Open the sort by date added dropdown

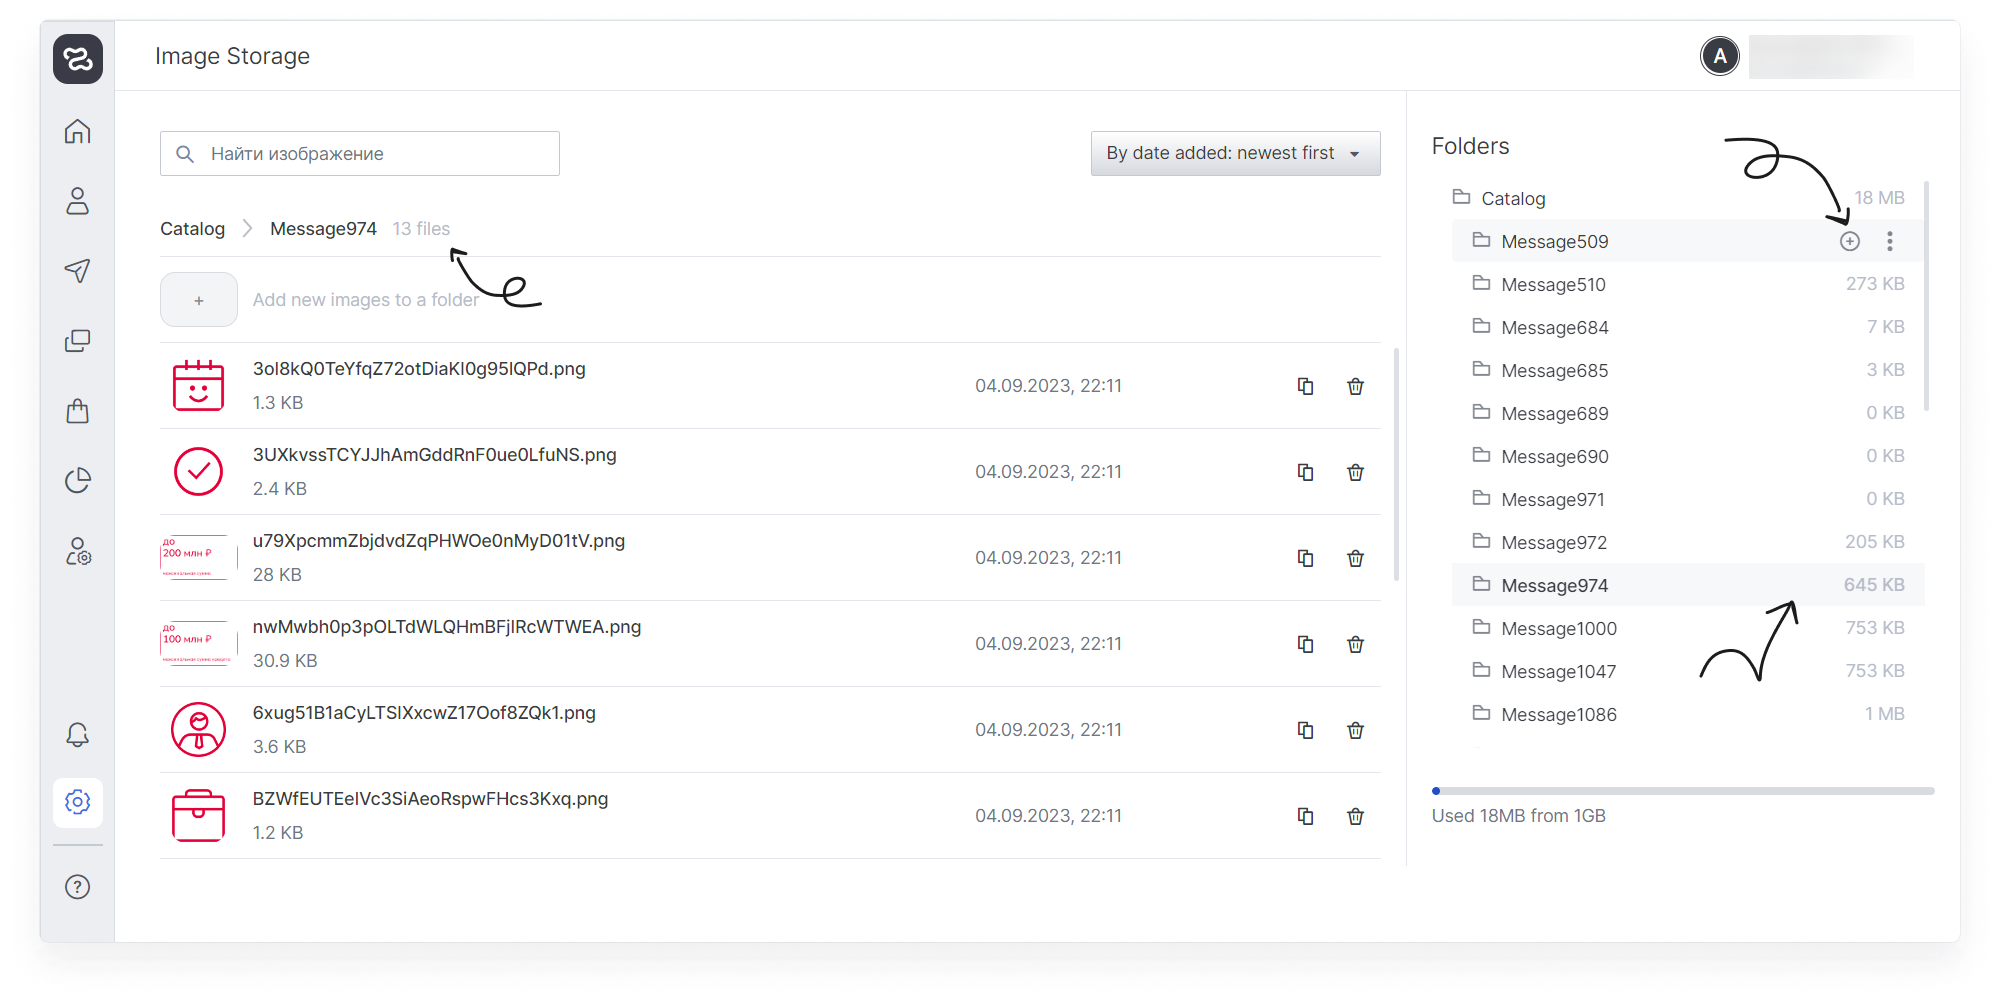point(1235,153)
